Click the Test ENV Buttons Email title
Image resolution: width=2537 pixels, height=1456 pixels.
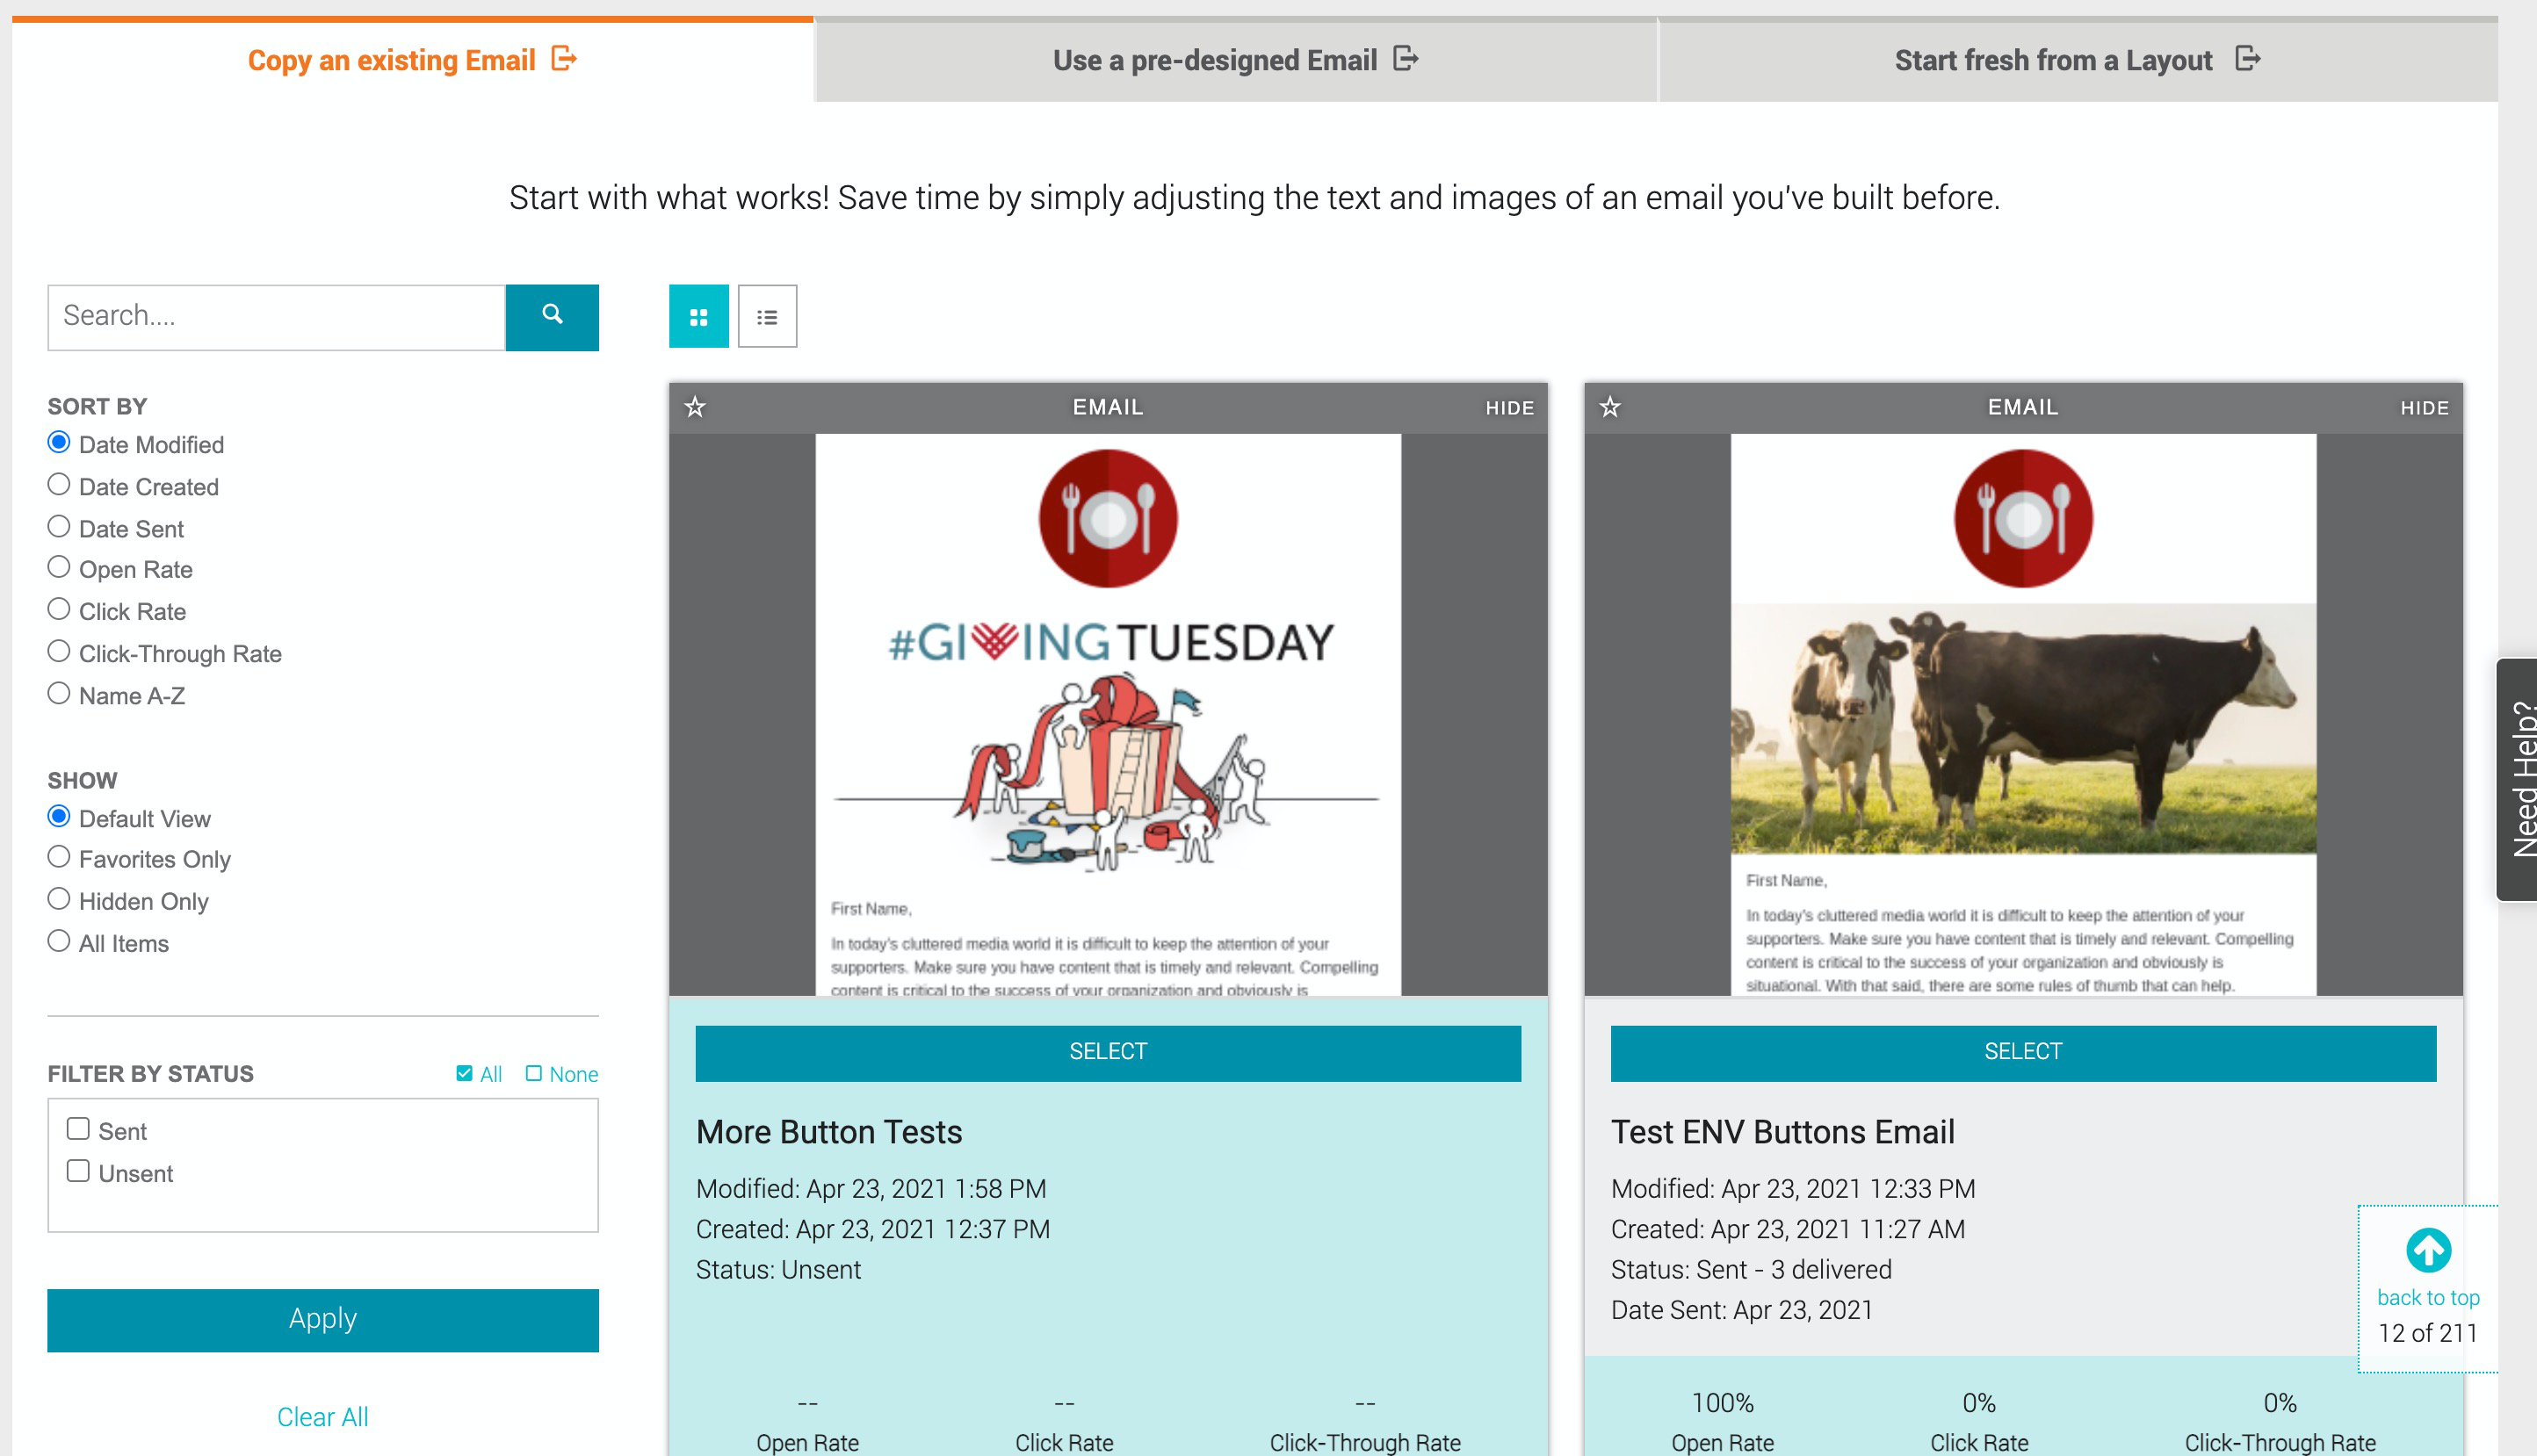click(x=1782, y=1132)
